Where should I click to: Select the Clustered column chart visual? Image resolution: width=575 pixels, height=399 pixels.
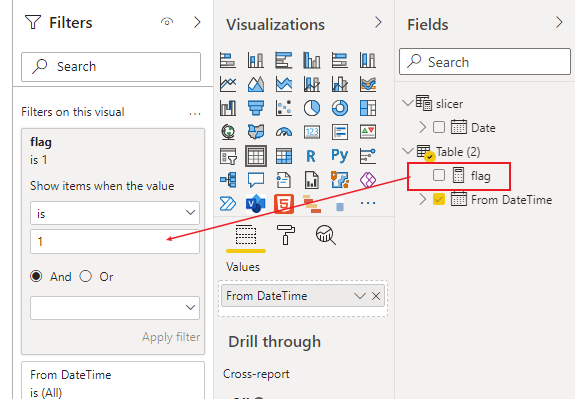coord(312,60)
